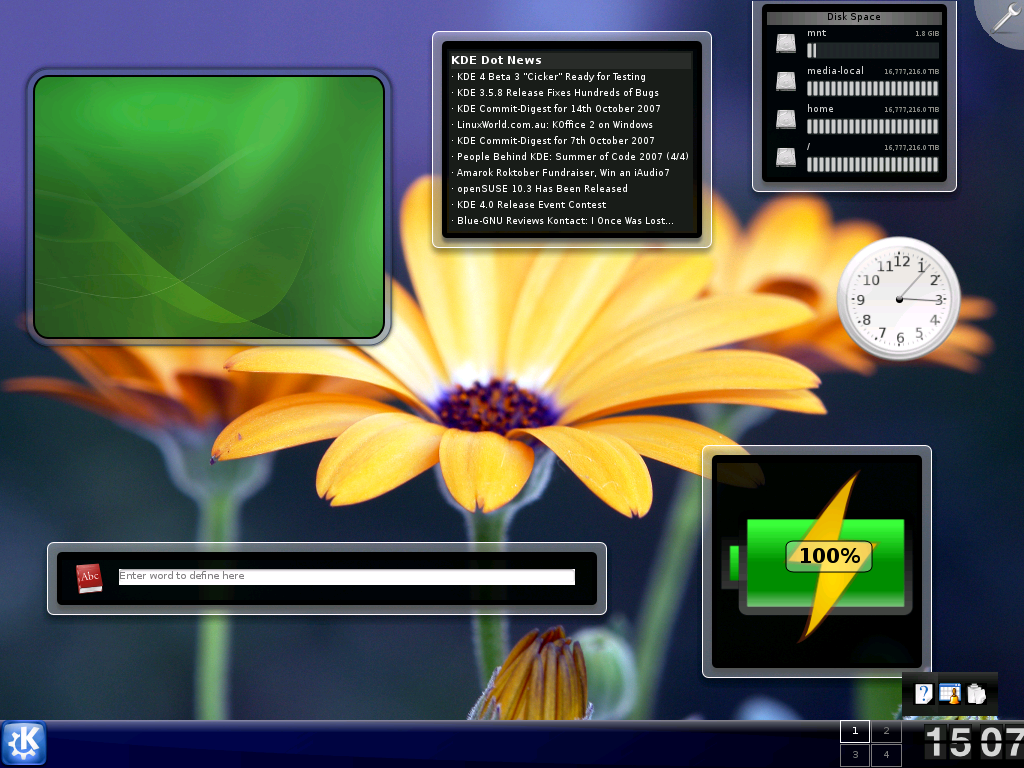The height and width of the screenshot is (768, 1024).
Task: Click the "mnt" volume label
Action: [x=816, y=33]
